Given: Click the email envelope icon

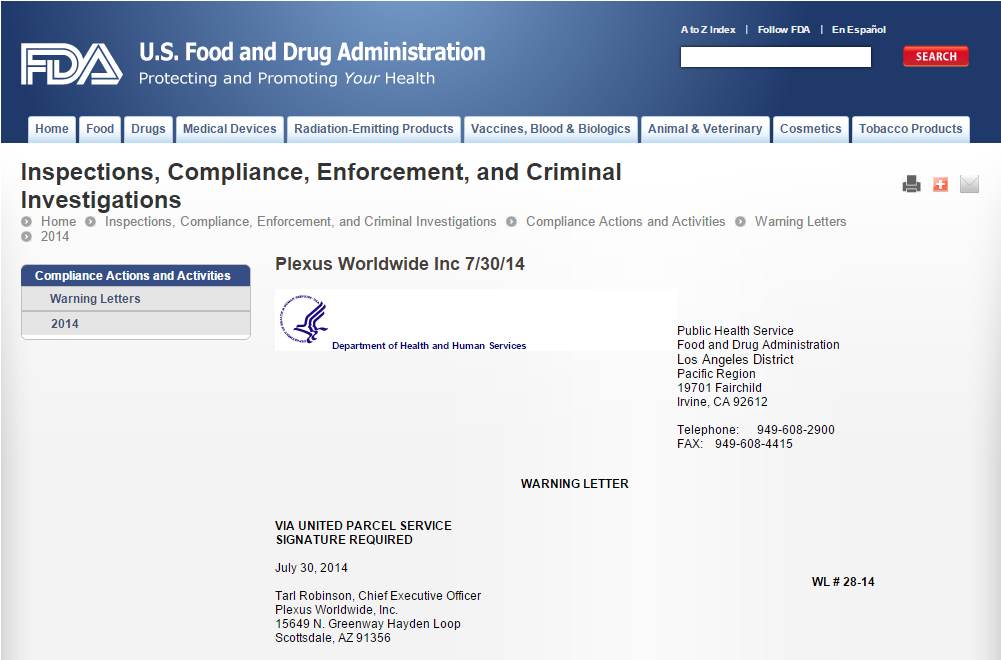Looking at the screenshot, I should 968,184.
